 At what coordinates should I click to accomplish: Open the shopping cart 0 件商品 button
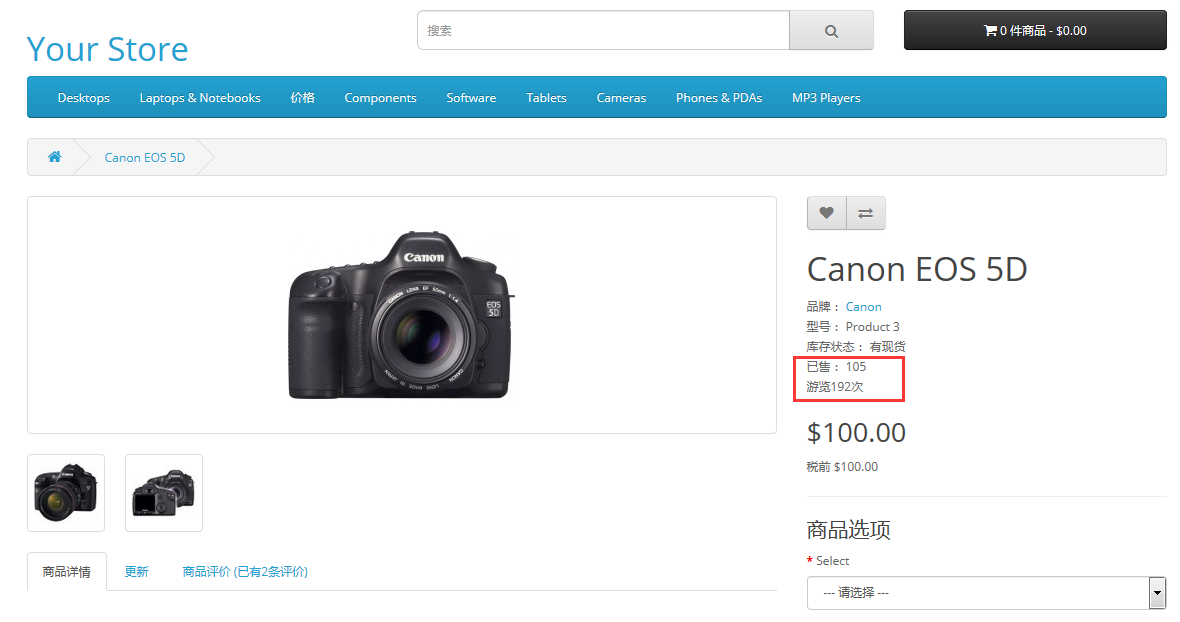click(1035, 30)
